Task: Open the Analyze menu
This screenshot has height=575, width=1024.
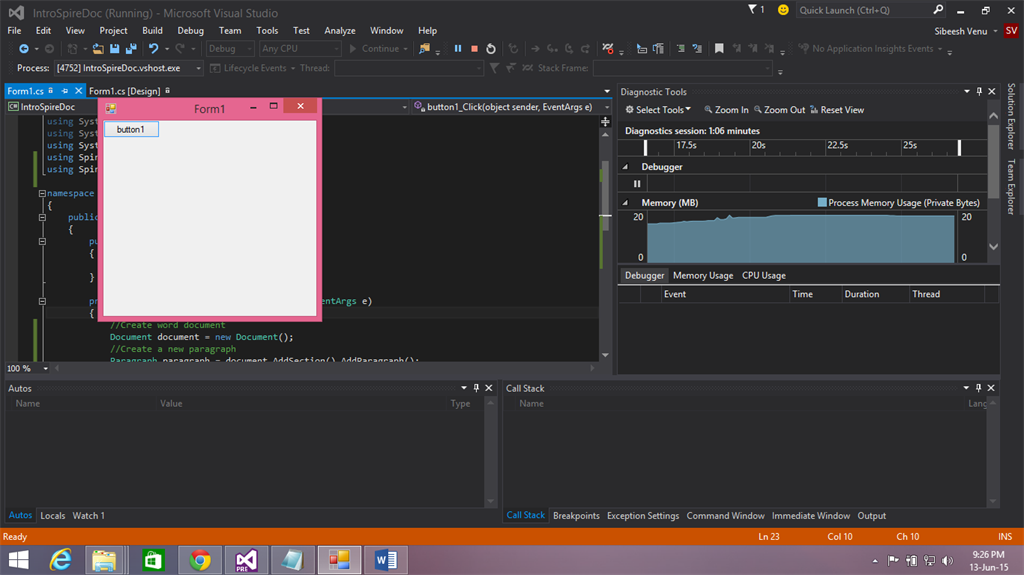Action: [x=339, y=31]
